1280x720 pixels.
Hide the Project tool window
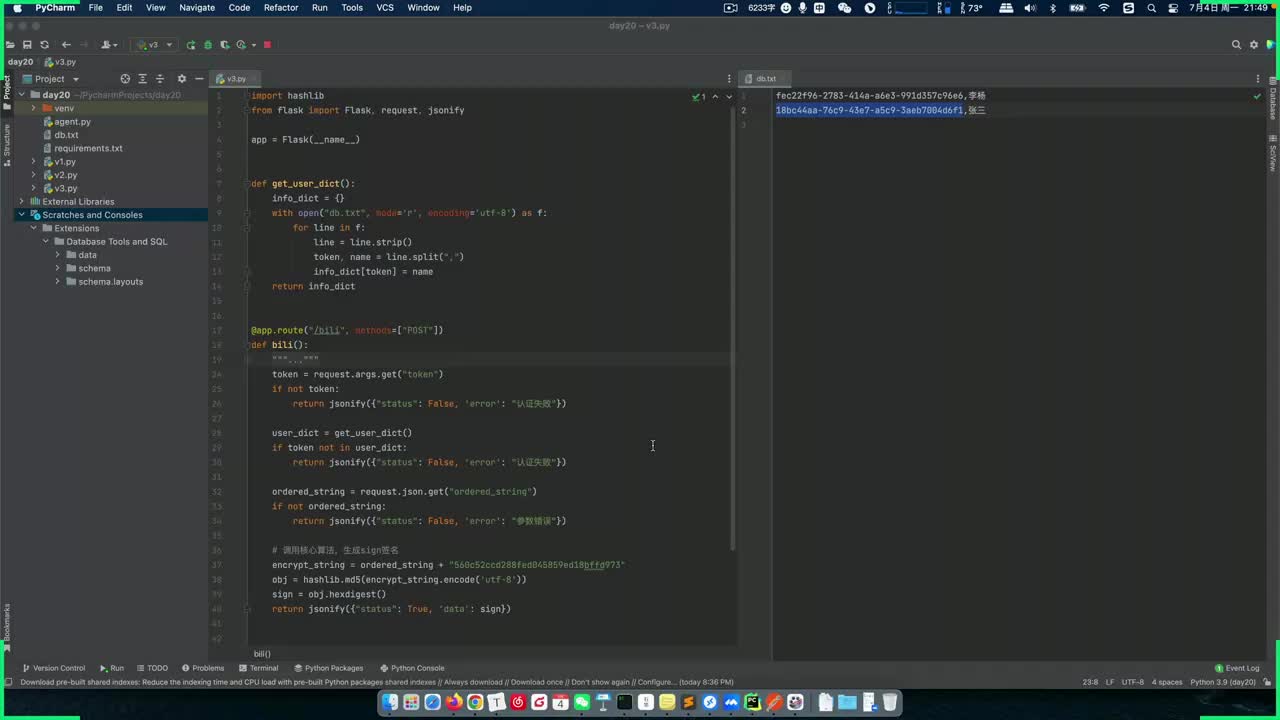click(199, 79)
